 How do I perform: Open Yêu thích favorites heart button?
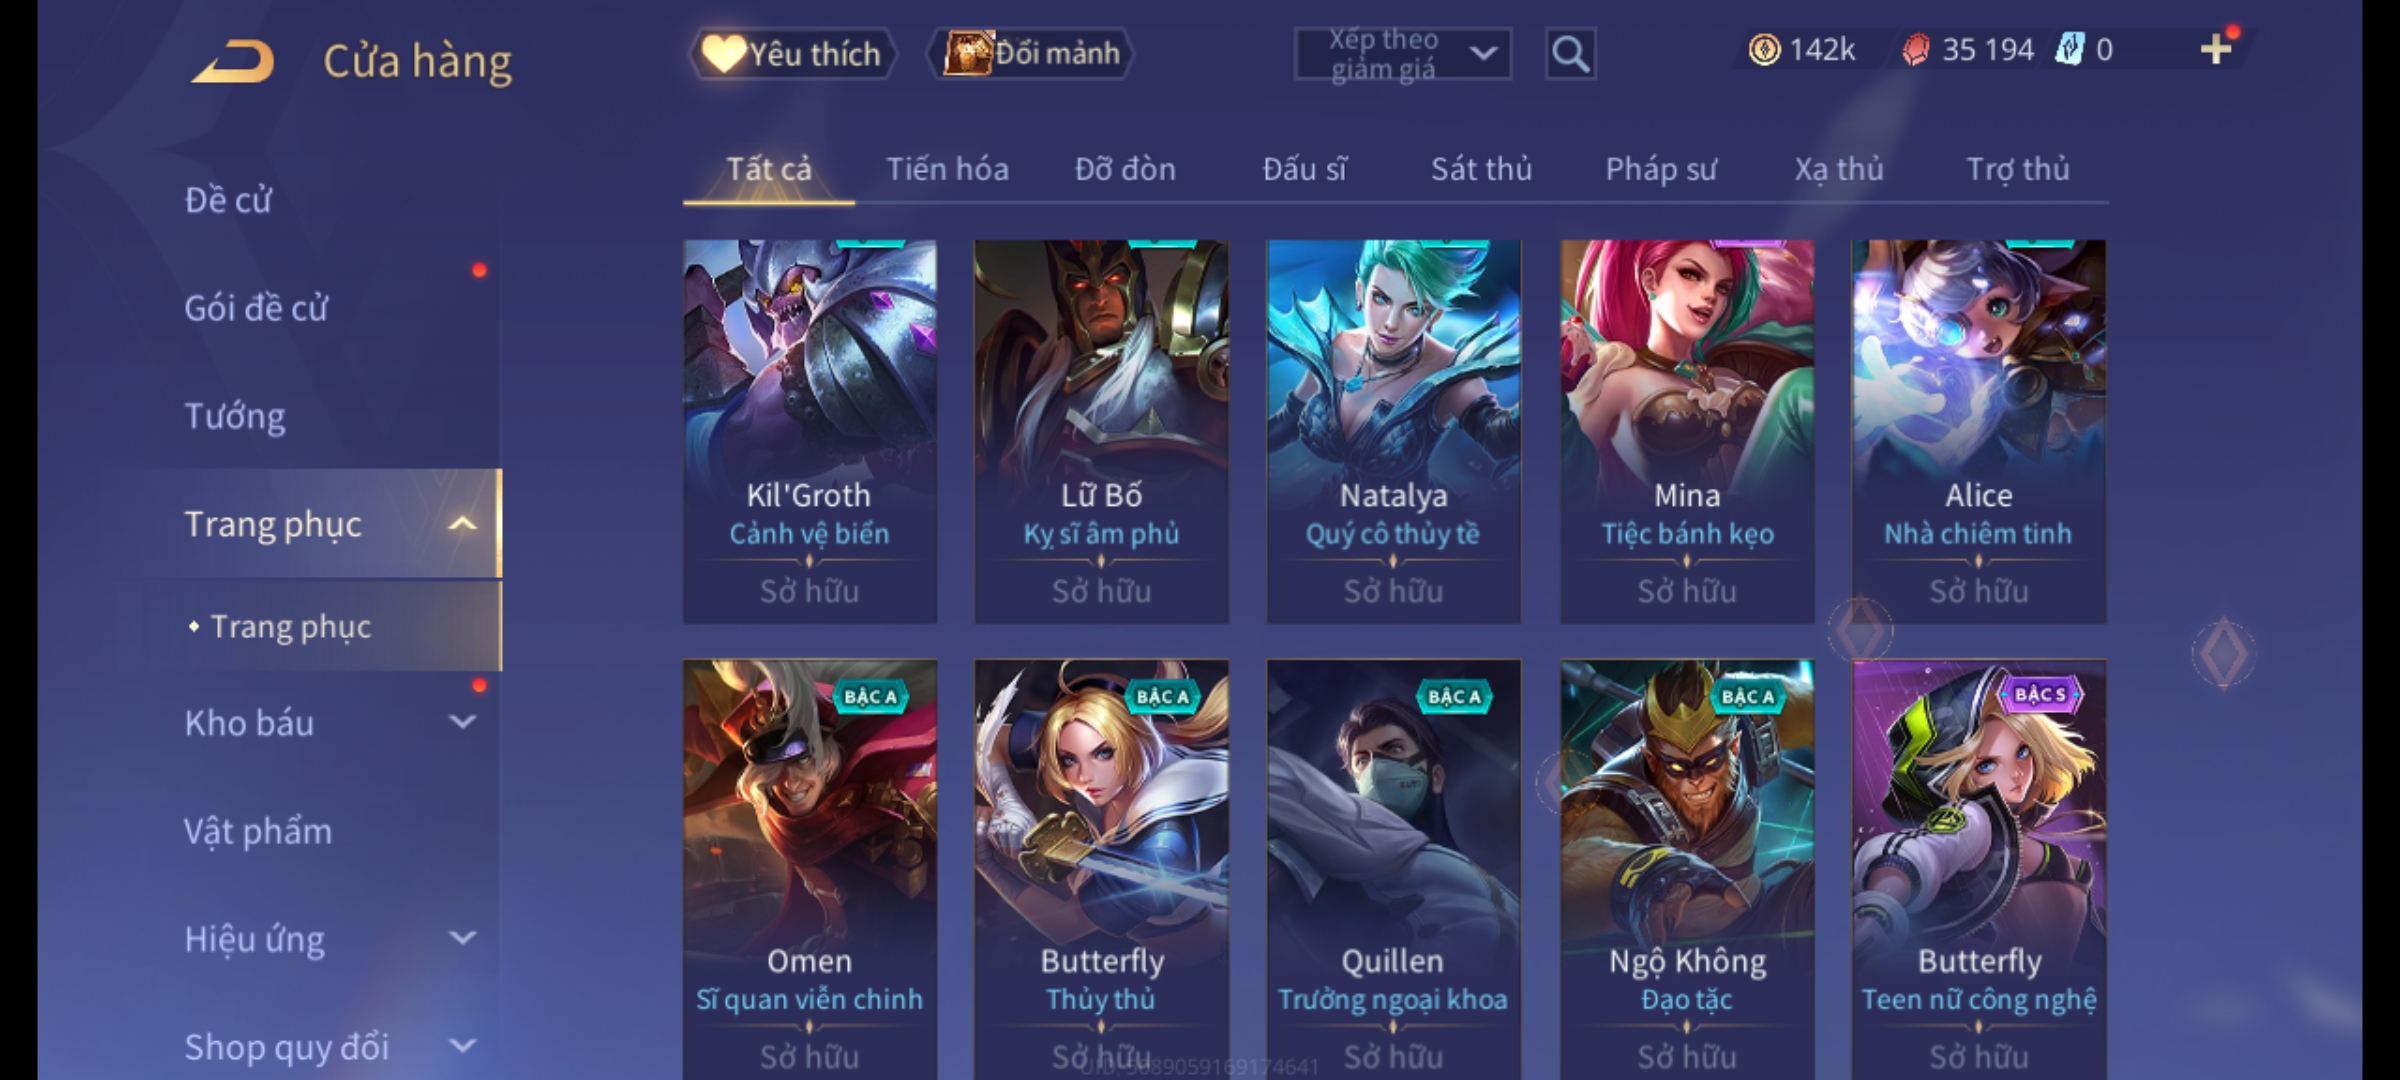(x=792, y=54)
